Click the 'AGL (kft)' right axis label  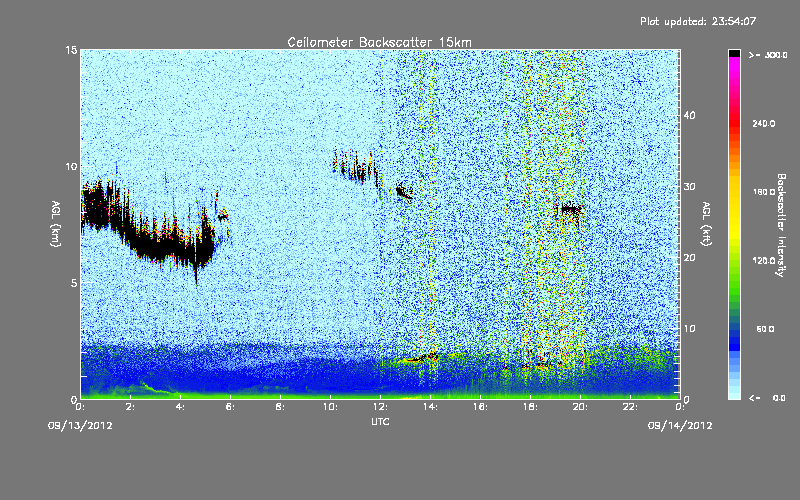(x=706, y=223)
